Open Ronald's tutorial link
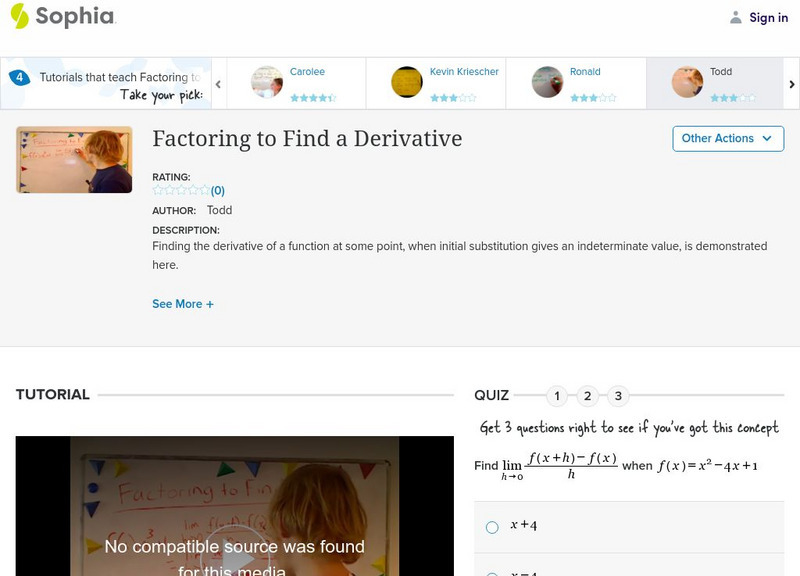 point(585,72)
